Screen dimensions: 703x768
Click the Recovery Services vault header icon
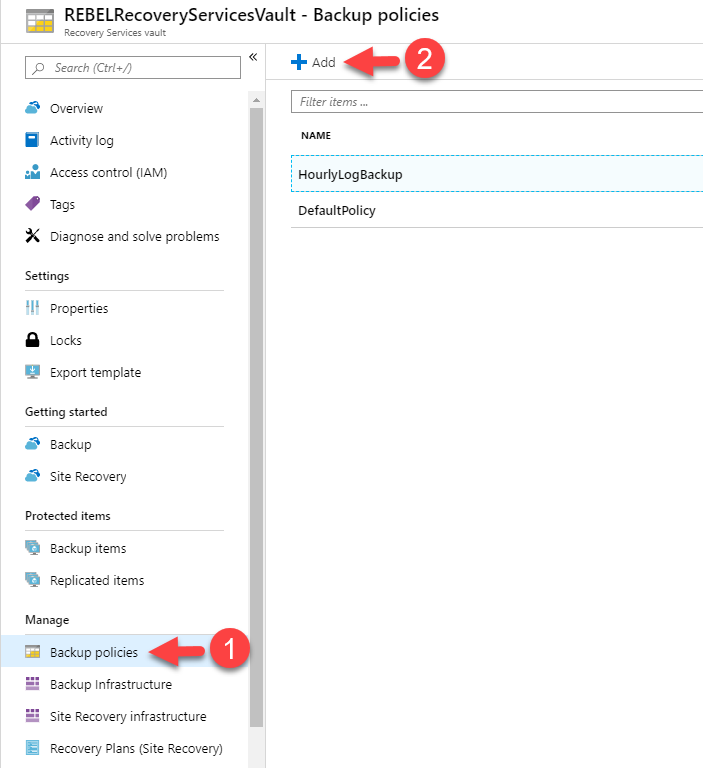40,22
